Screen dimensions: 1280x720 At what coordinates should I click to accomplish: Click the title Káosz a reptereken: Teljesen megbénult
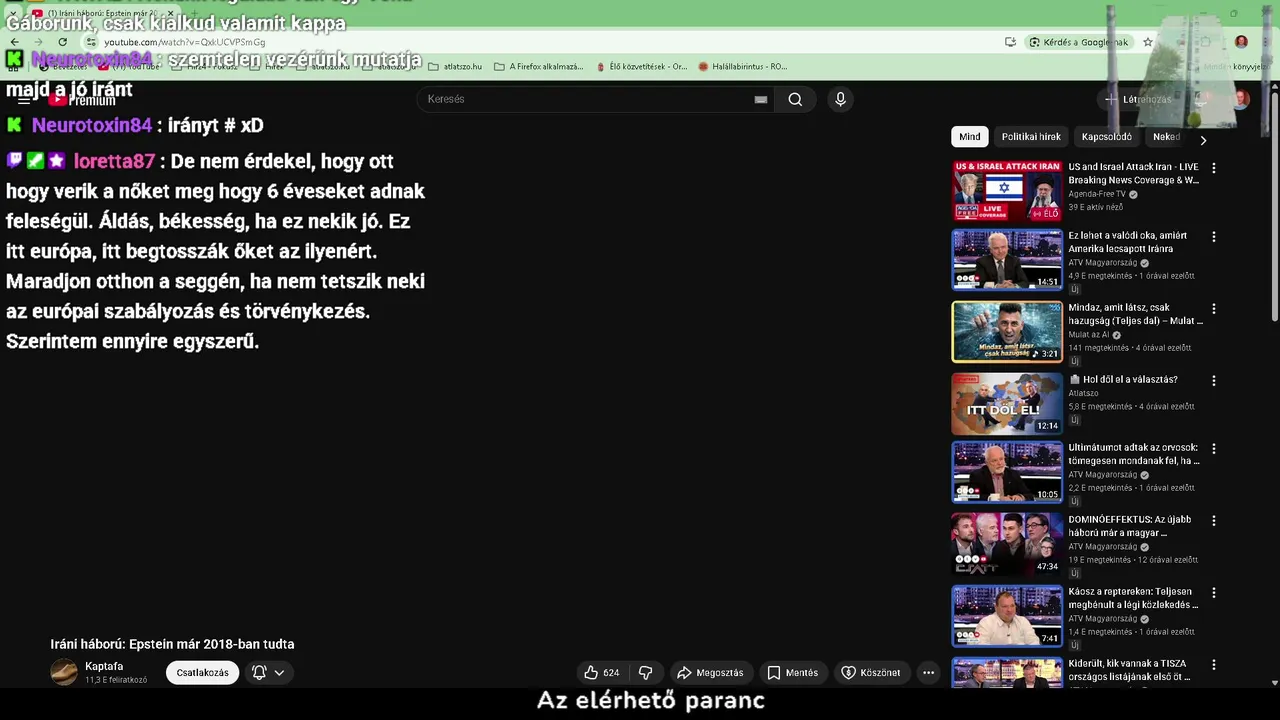[x=1133, y=598]
